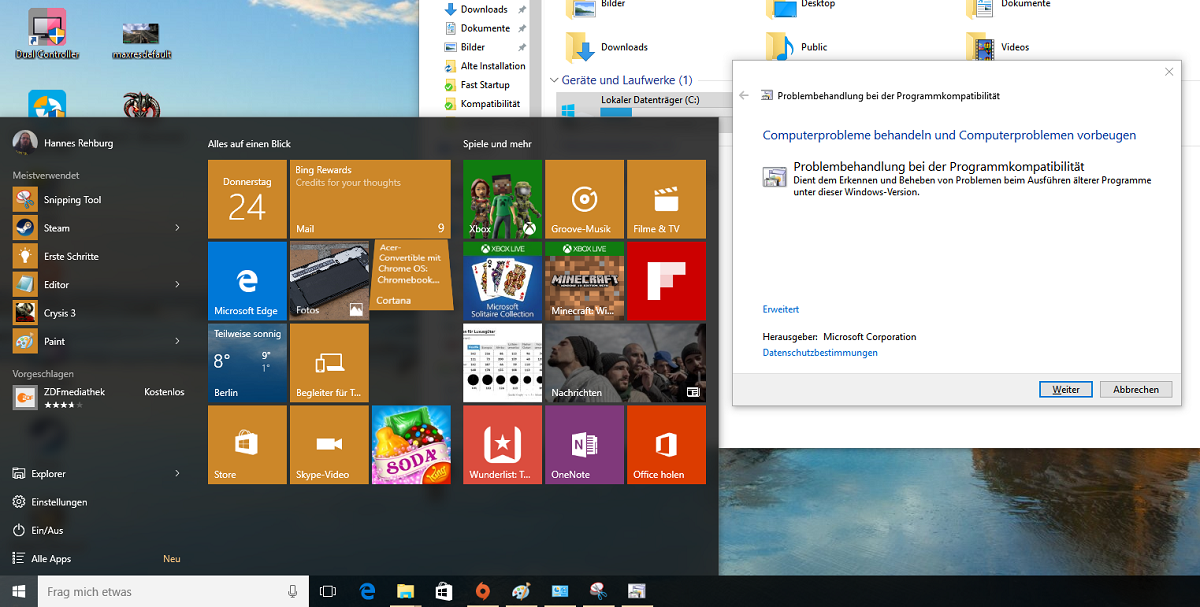Open Paint from the taskbar
The image size is (1200, 607).
coord(521,591)
